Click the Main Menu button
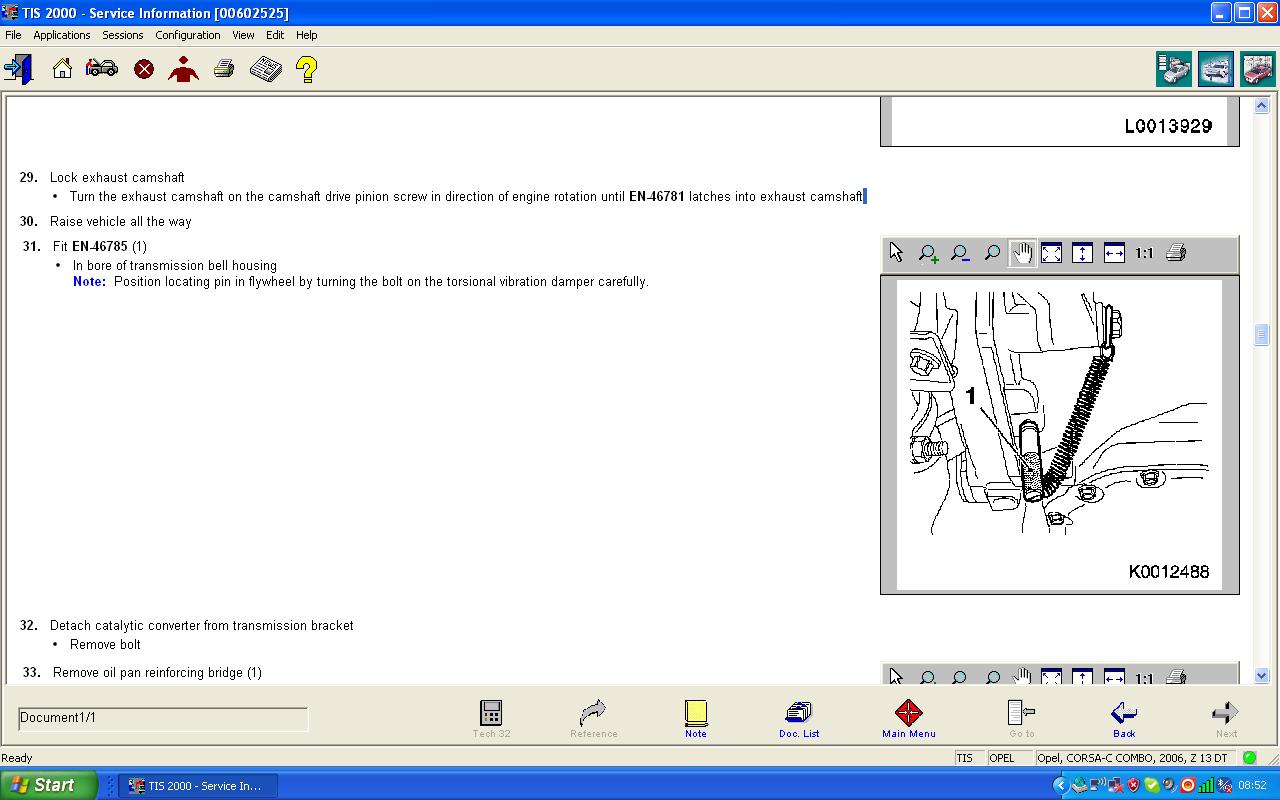1280x800 pixels. [908, 719]
